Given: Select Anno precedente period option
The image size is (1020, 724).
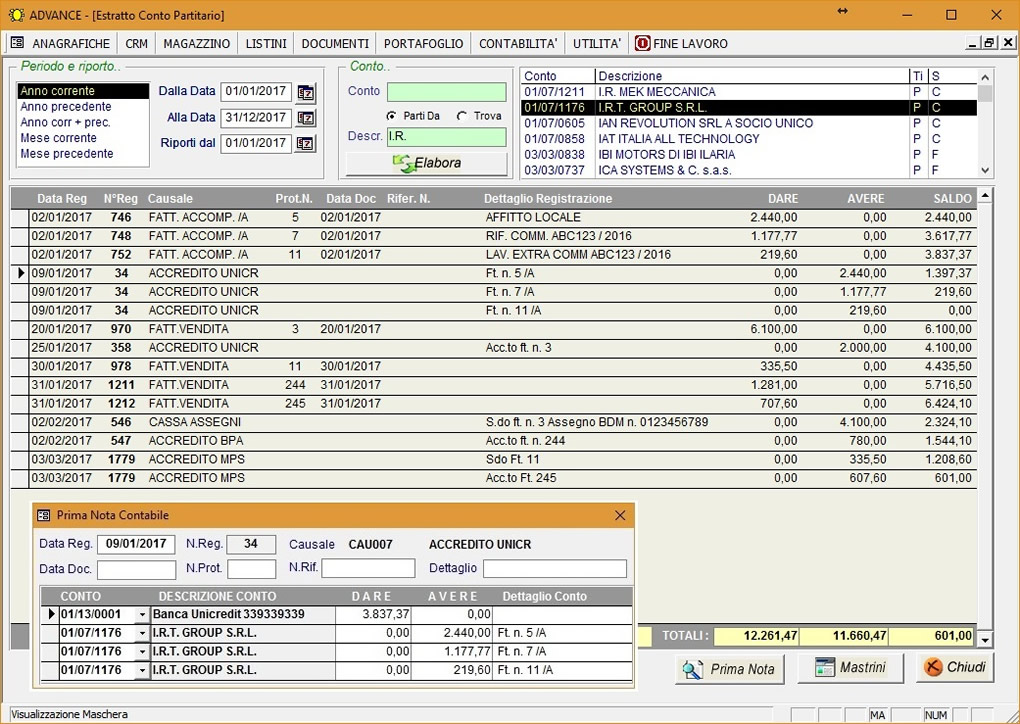Looking at the screenshot, I should 66,107.
